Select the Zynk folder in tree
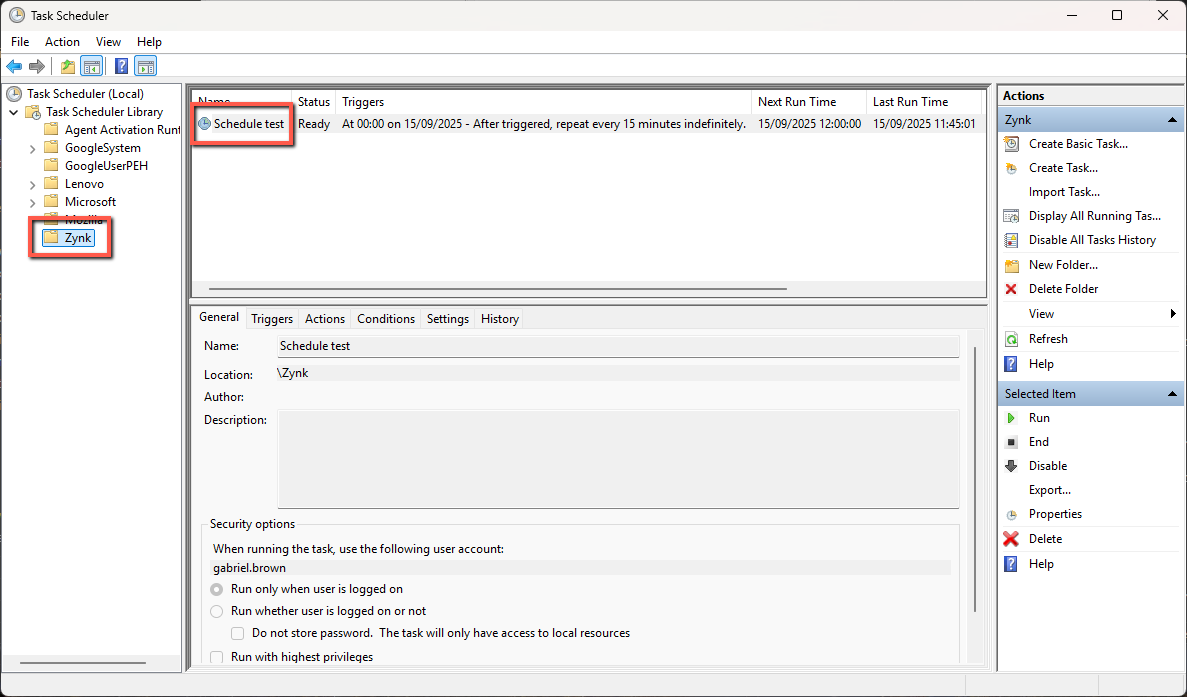1187x697 pixels. [x=68, y=238]
